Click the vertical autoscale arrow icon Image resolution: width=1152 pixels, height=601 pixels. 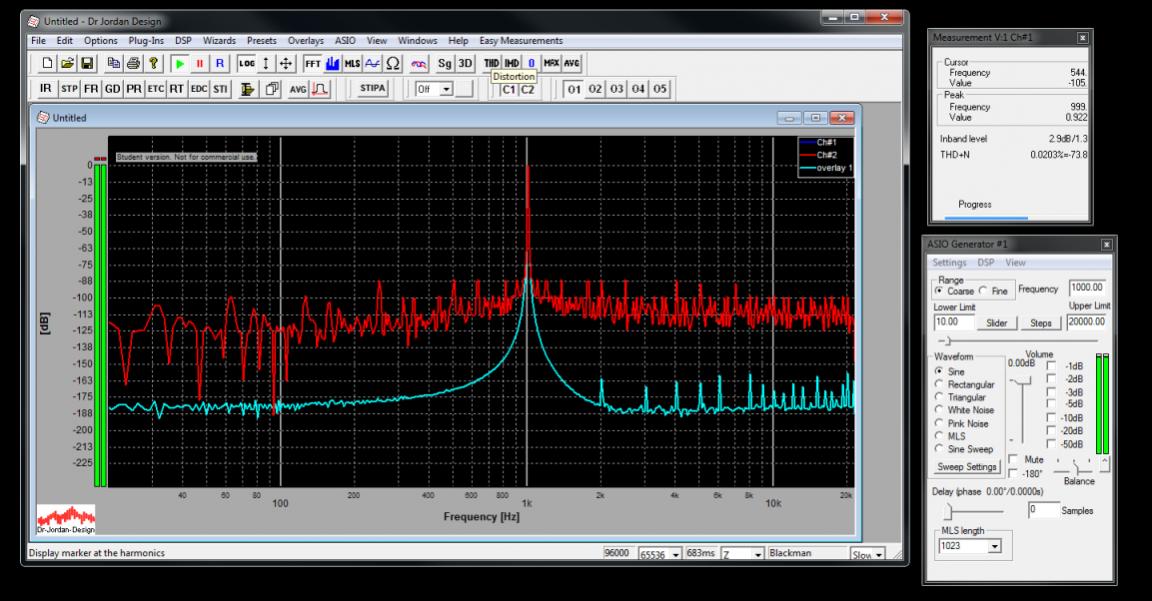(266, 64)
